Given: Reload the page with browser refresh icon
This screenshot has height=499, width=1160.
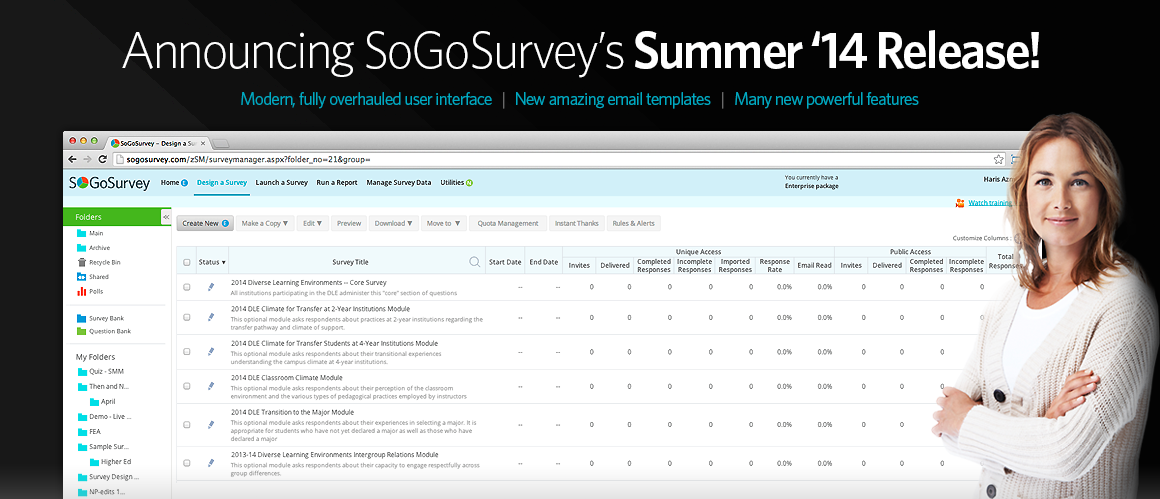Looking at the screenshot, I should (x=101, y=159).
